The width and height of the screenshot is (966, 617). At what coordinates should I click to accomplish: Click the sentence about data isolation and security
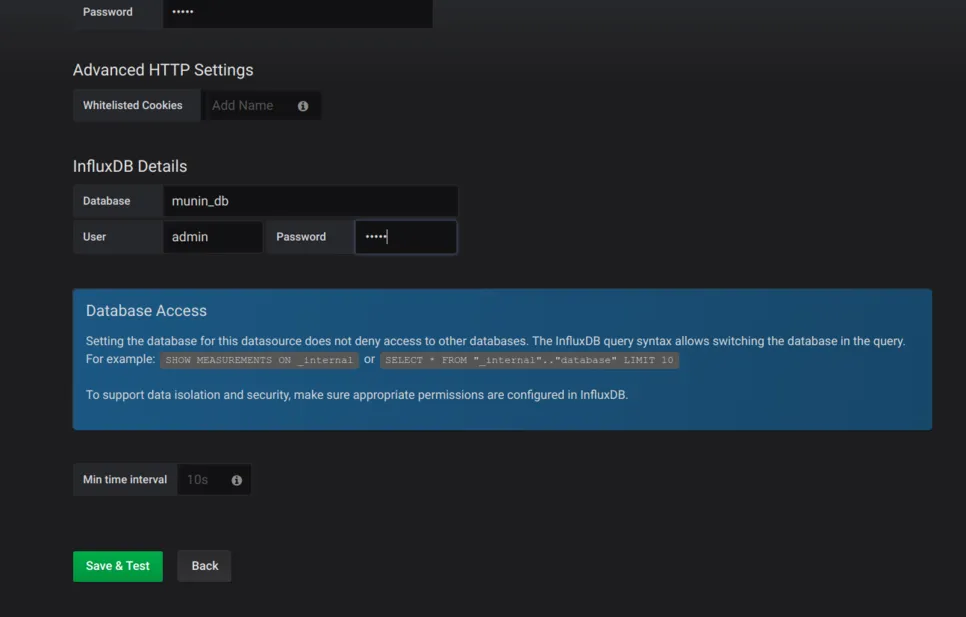pos(357,395)
